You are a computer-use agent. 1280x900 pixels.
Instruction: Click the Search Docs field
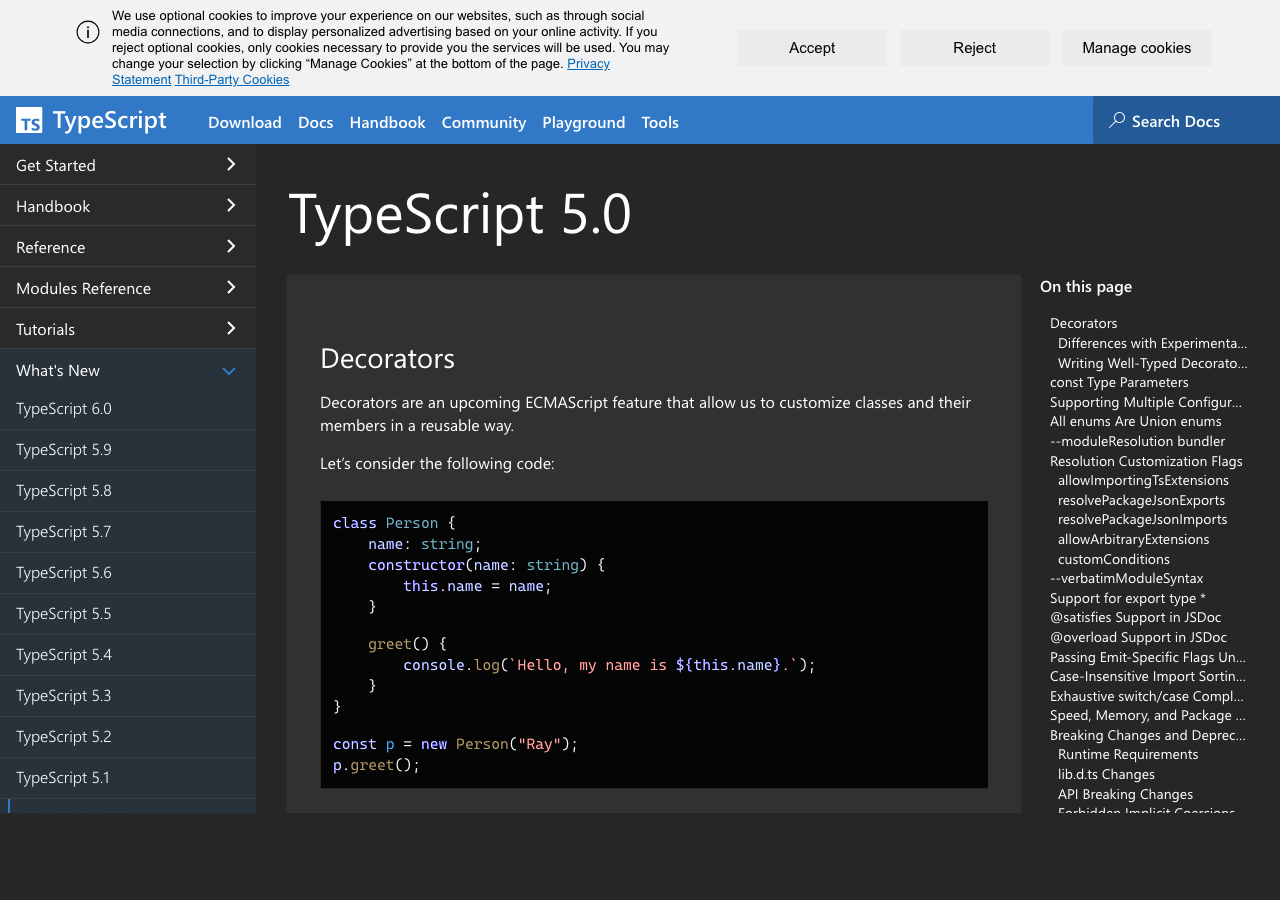coord(1175,120)
